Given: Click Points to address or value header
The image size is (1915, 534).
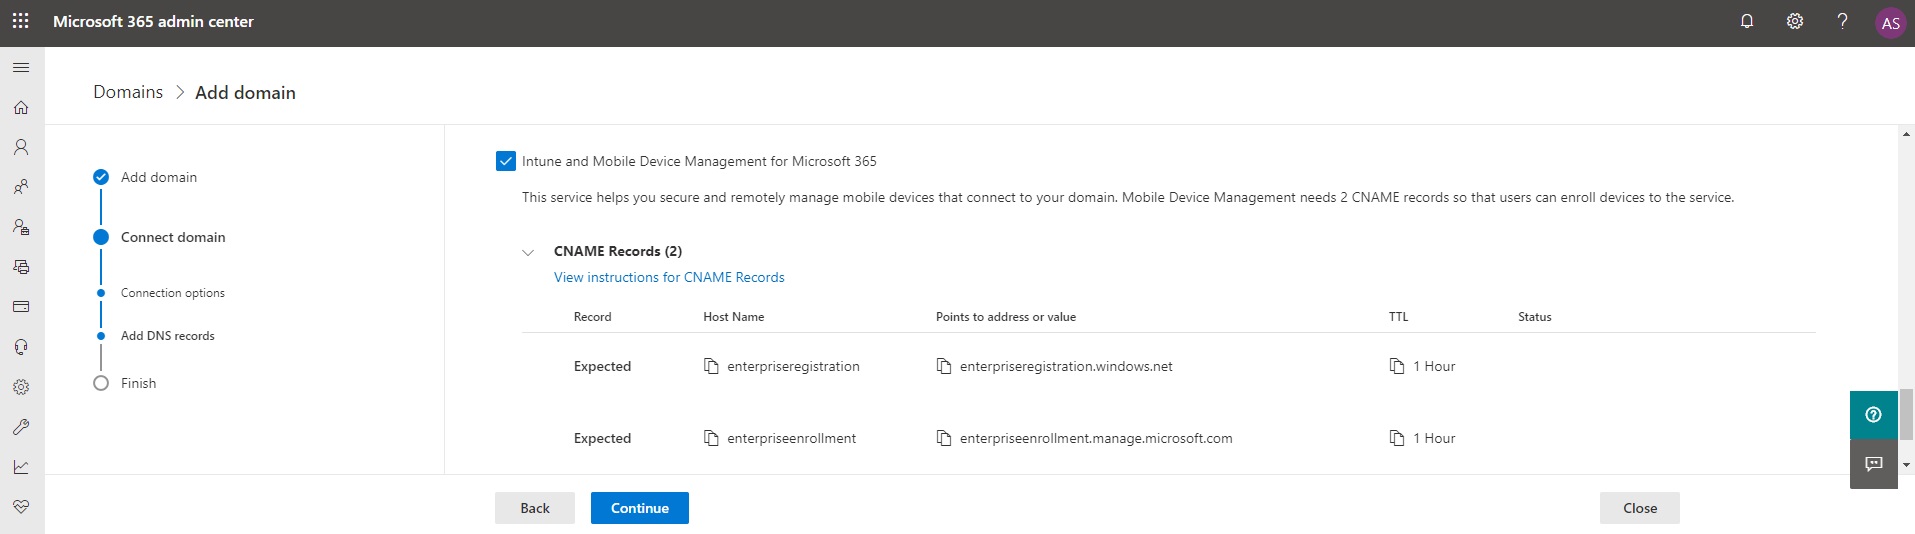Looking at the screenshot, I should point(1006,317).
